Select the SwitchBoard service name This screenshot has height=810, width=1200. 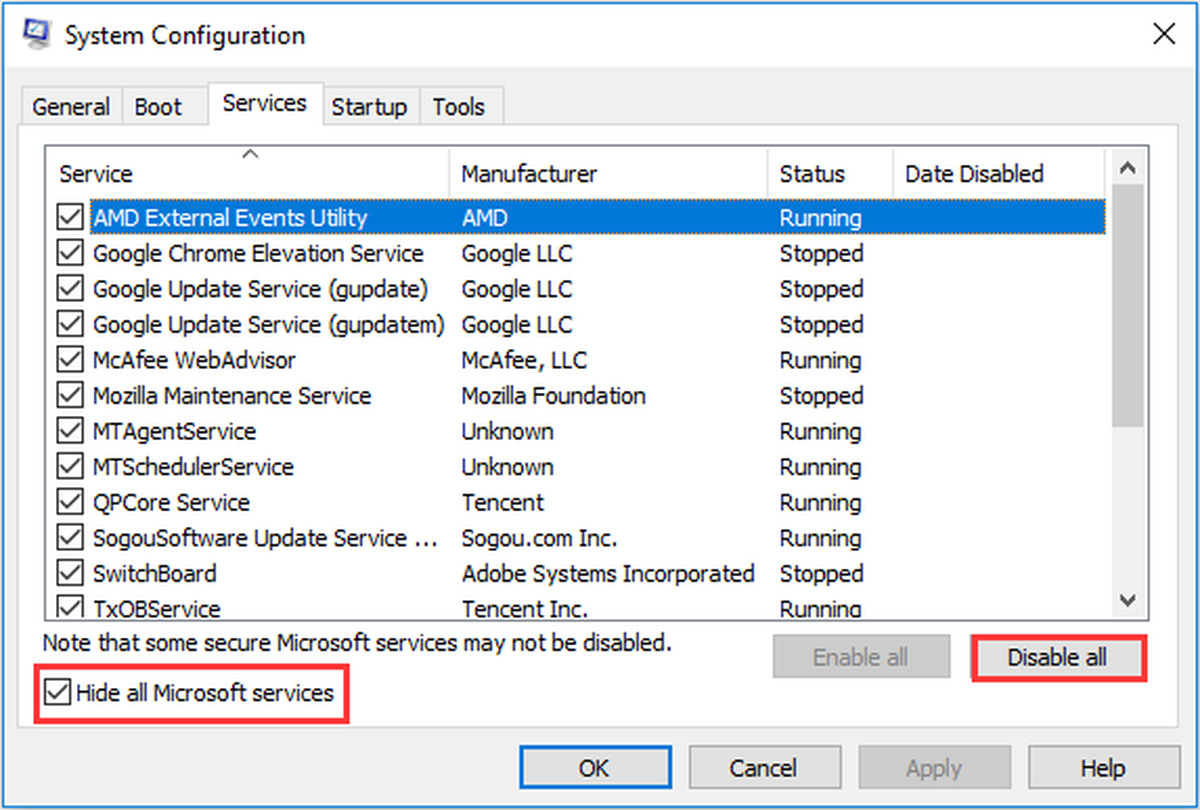[154, 574]
